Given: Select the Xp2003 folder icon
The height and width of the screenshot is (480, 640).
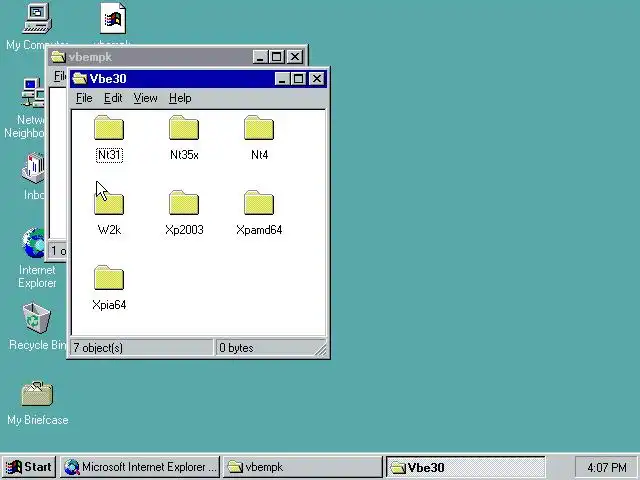Looking at the screenshot, I should point(184,203).
